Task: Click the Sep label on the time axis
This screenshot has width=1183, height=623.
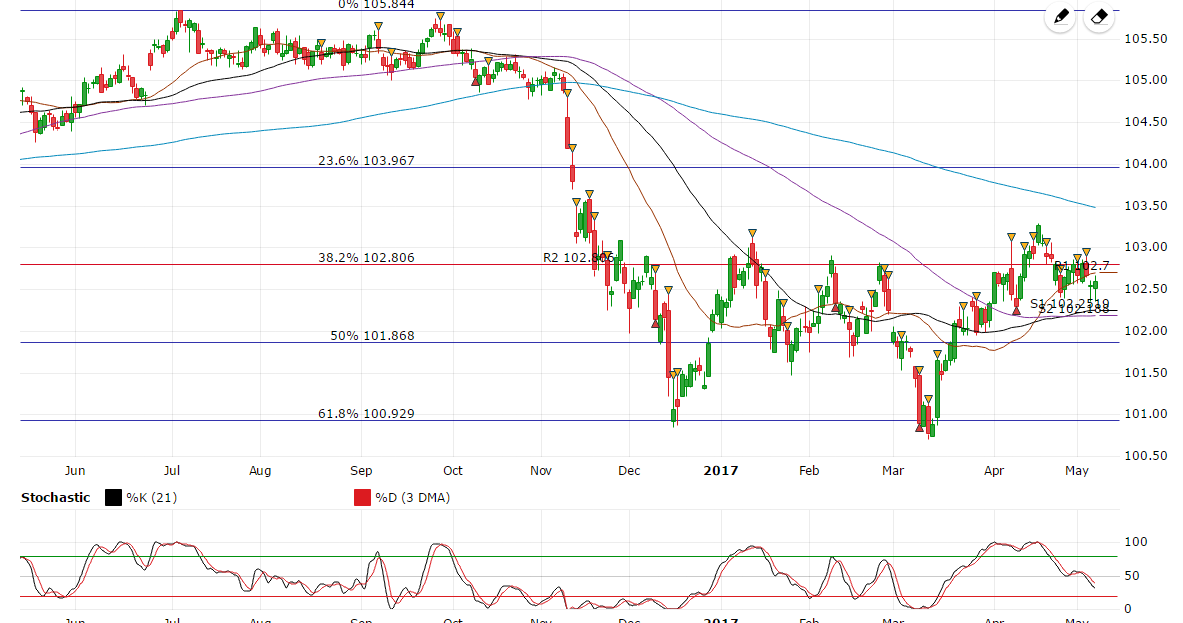Action: click(x=361, y=471)
